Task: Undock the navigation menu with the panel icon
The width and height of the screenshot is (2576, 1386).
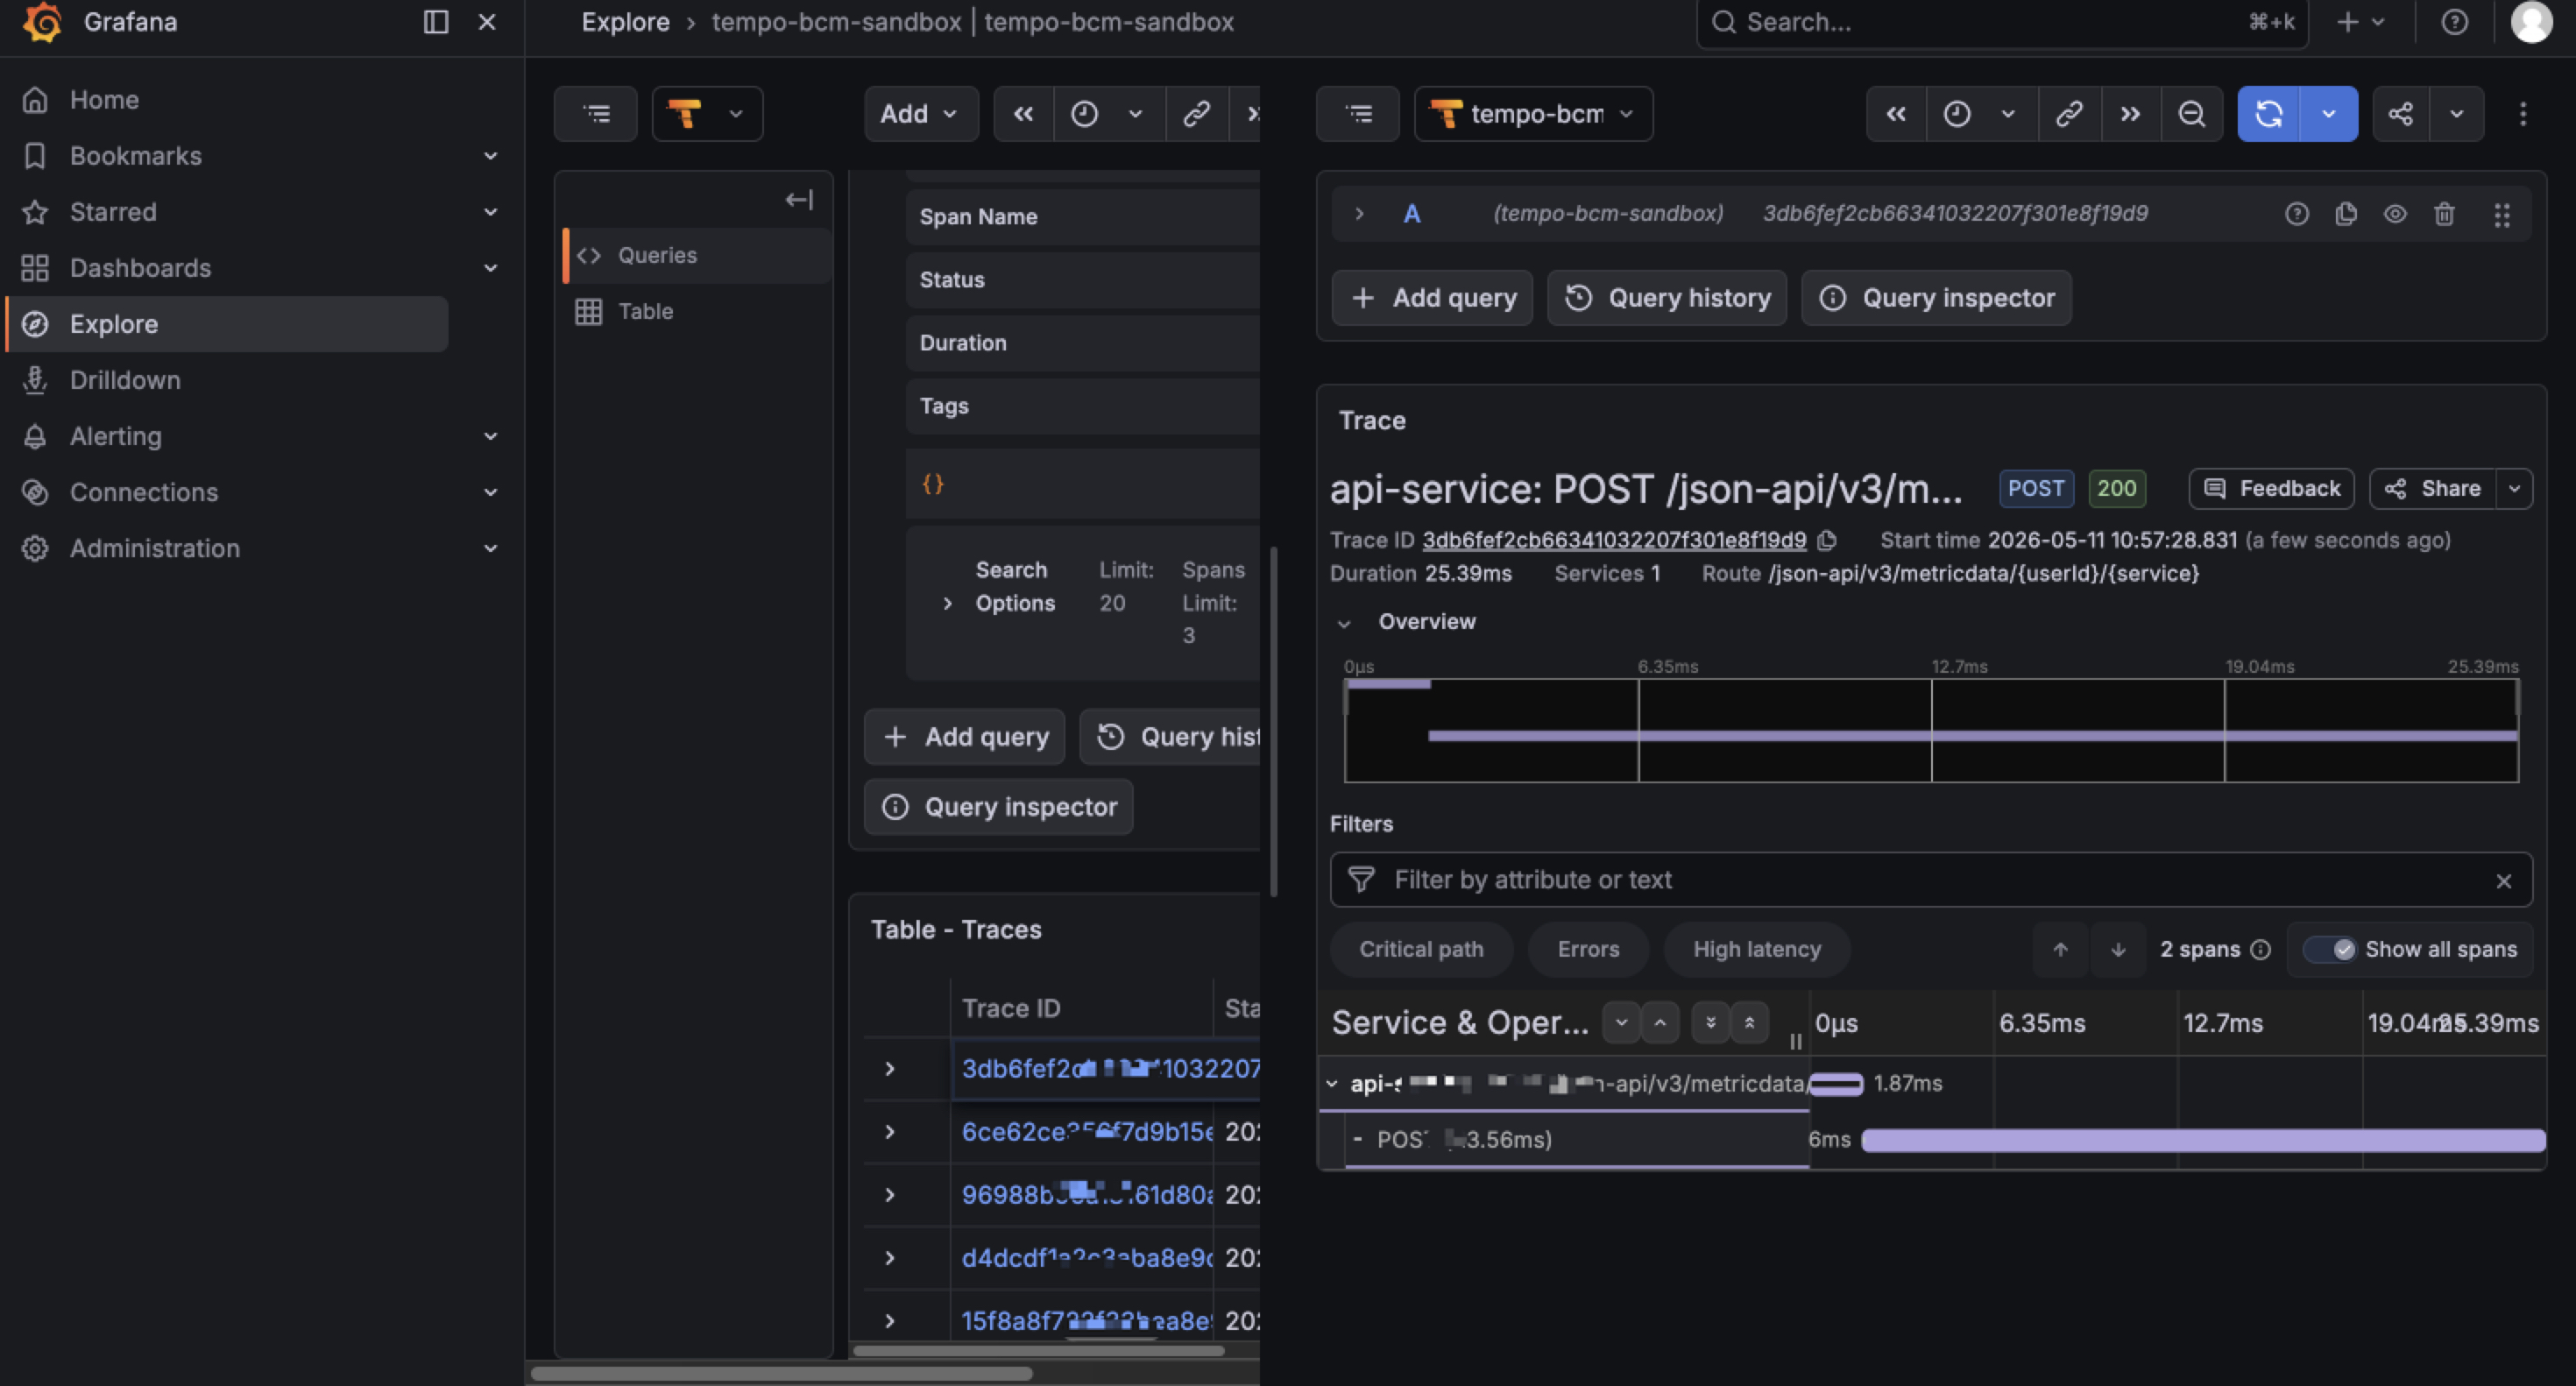Action: coord(436,22)
